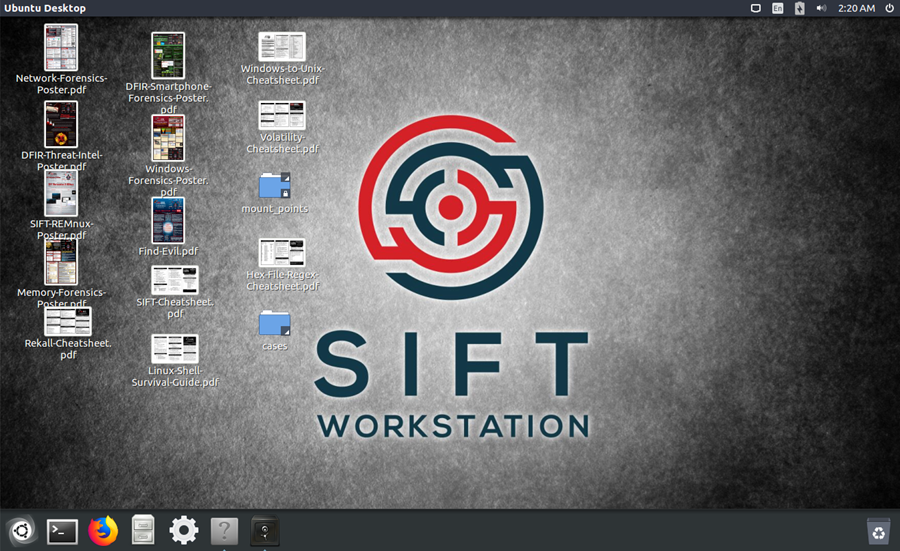
Task: Select the mount_points folder icon
Action: [x=274, y=185]
